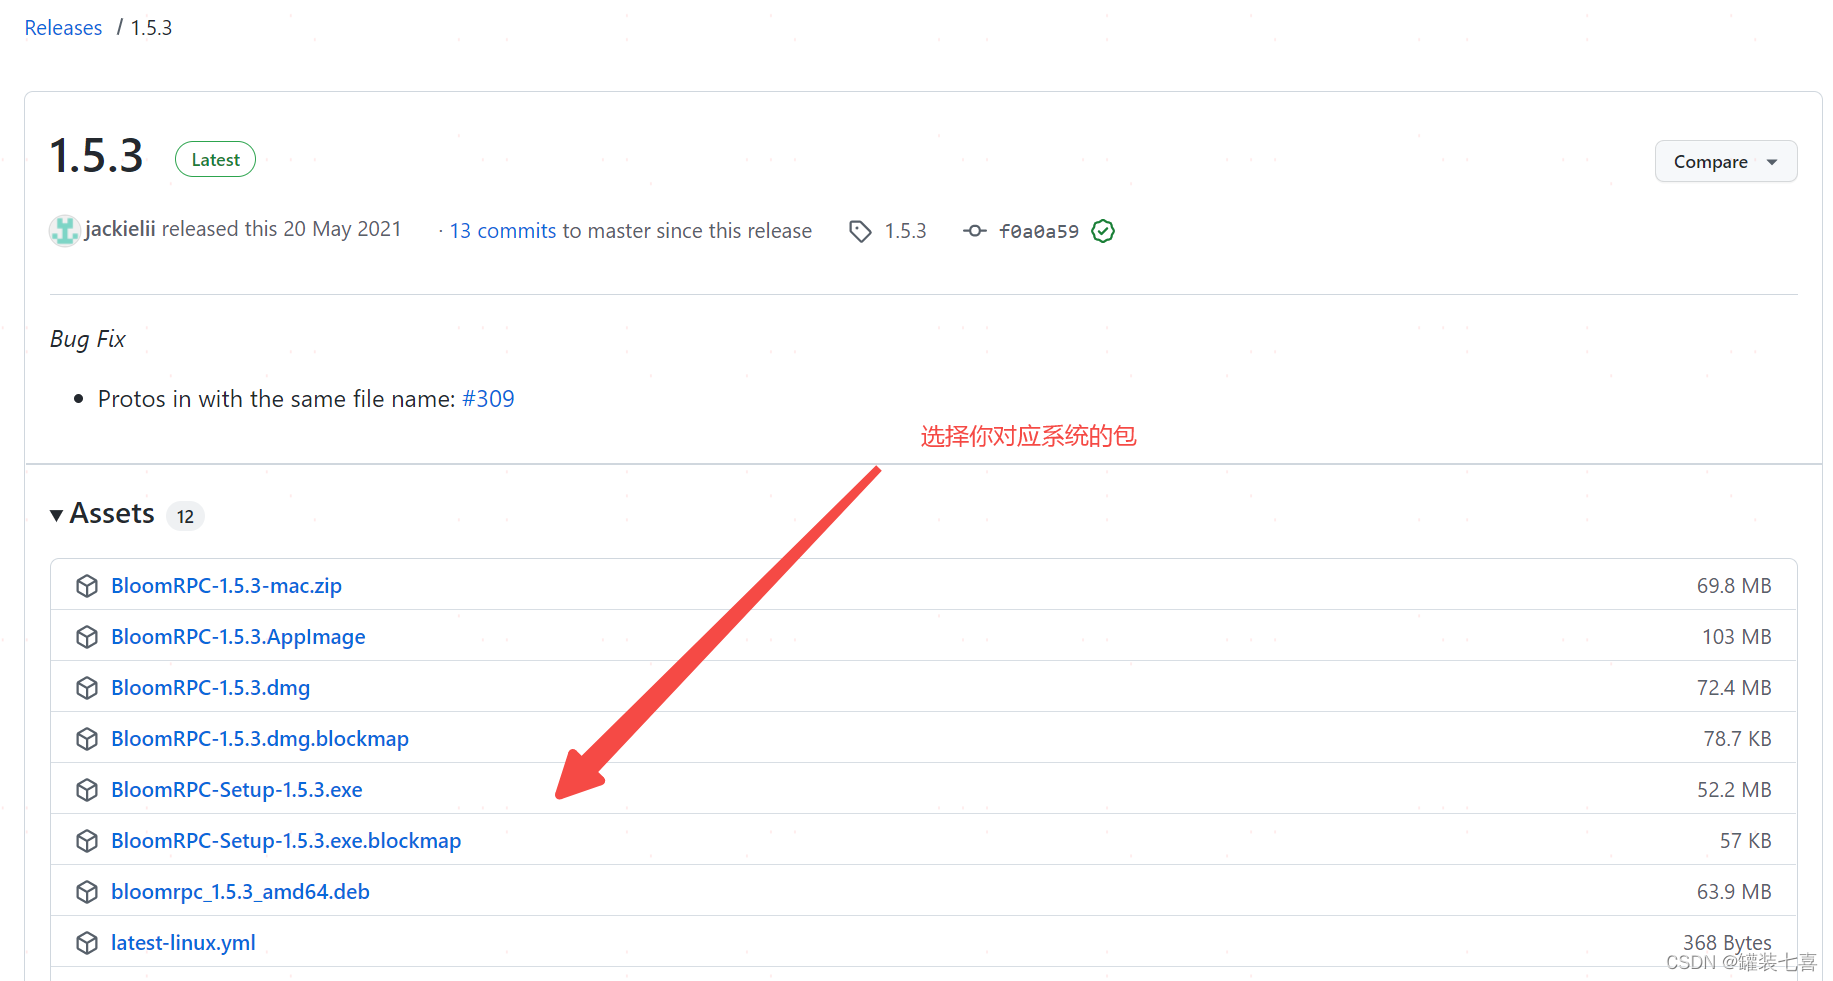
Task: Download BloomRPC-1.5.3-mac.zip
Action: coord(226,586)
